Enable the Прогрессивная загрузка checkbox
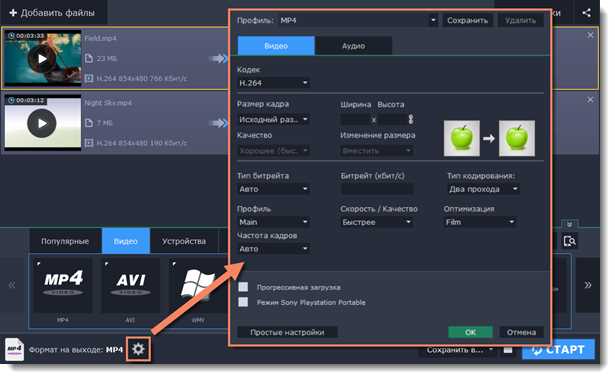The width and height of the screenshot is (615, 379). point(243,287)
